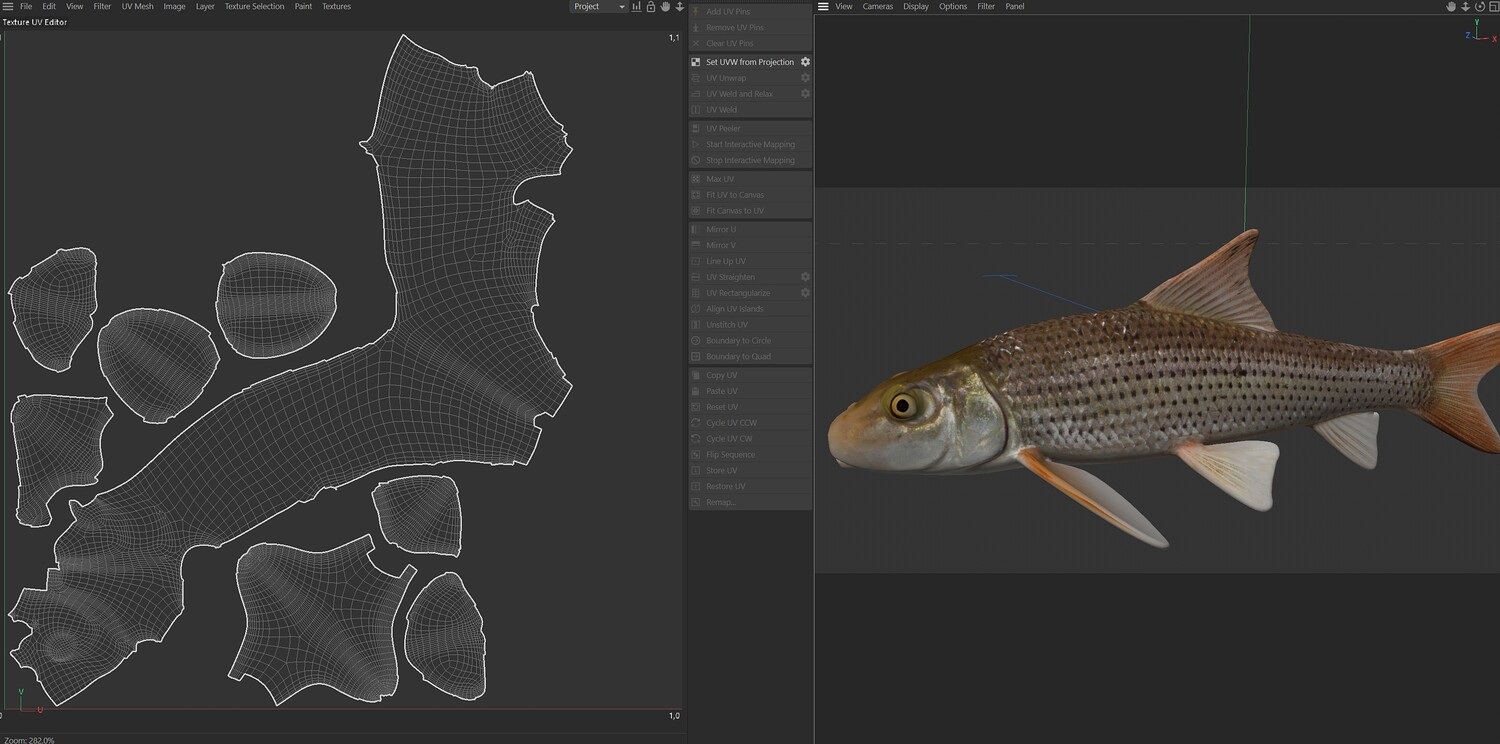Click Set UVW from Projection
This screenshot has height=744, width=1500.
[x=749, y=62]
